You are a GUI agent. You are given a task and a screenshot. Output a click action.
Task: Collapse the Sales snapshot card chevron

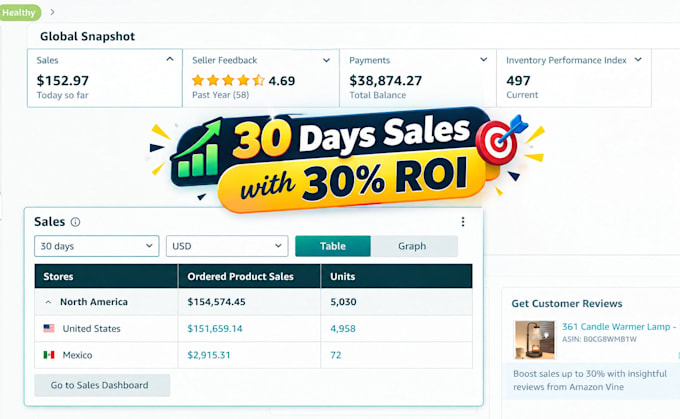(x=170, y=59)
